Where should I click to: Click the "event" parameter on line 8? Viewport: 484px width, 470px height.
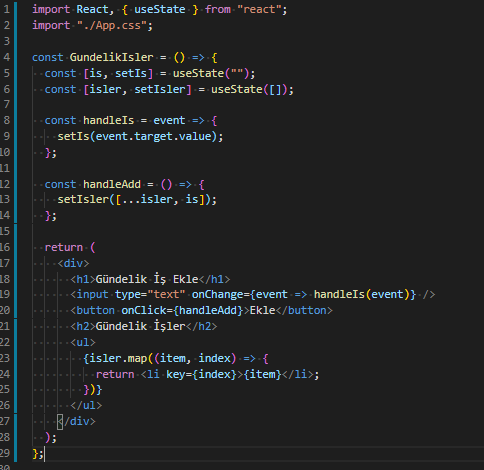click(x=169, y=120)
